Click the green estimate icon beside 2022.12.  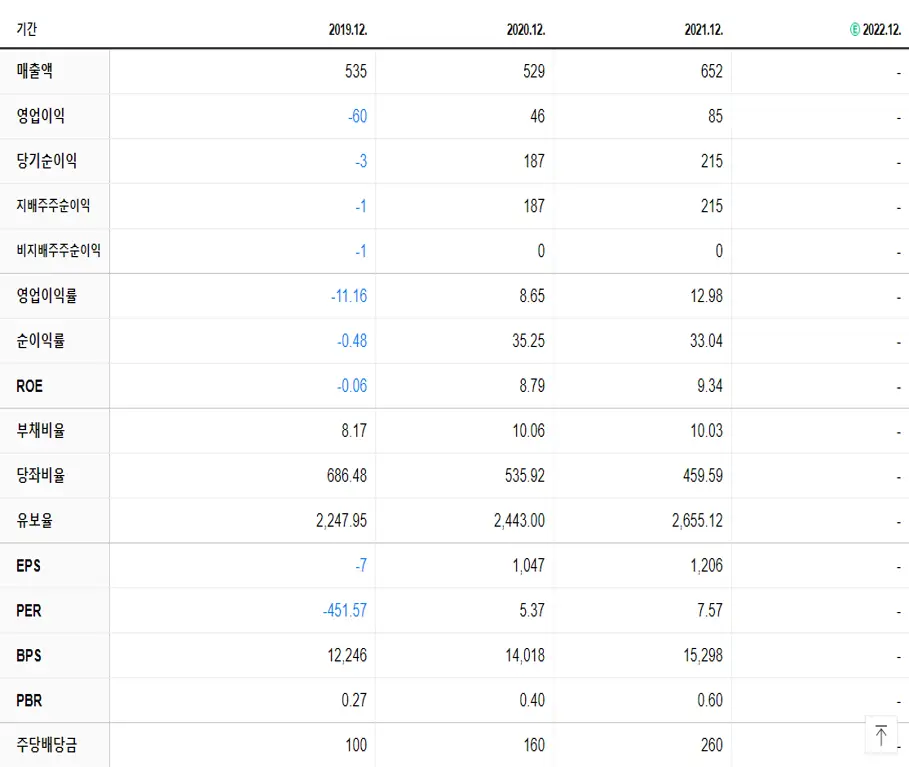point(855,29)
